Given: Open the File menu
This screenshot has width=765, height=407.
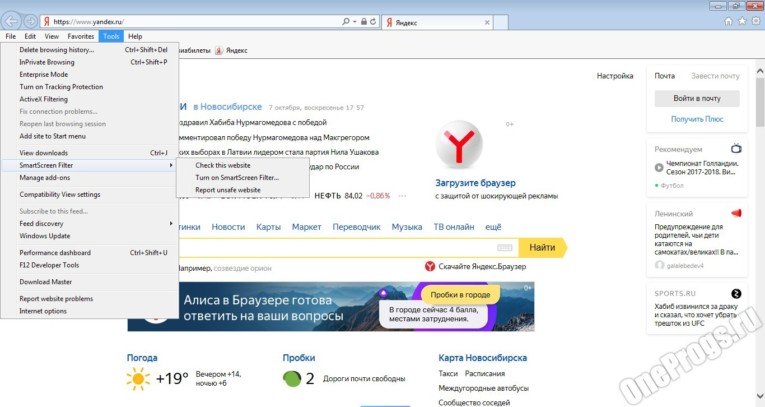Looking at the screenshot, I should point(11,36).
